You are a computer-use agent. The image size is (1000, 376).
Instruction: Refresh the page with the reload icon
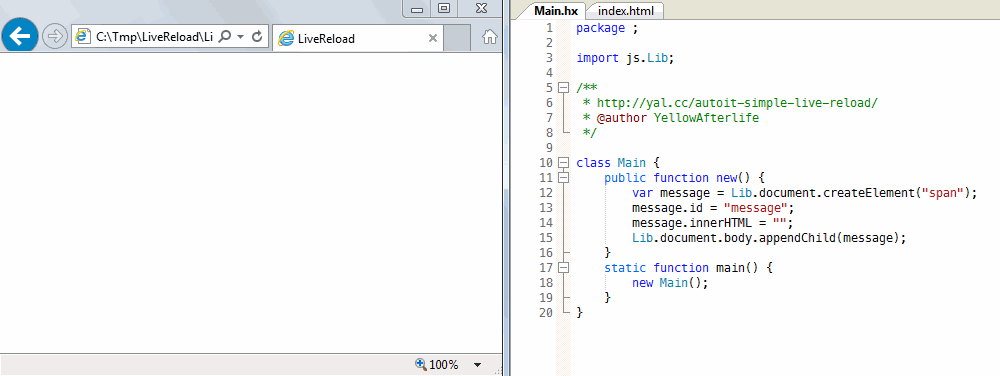tap(257, 37)
